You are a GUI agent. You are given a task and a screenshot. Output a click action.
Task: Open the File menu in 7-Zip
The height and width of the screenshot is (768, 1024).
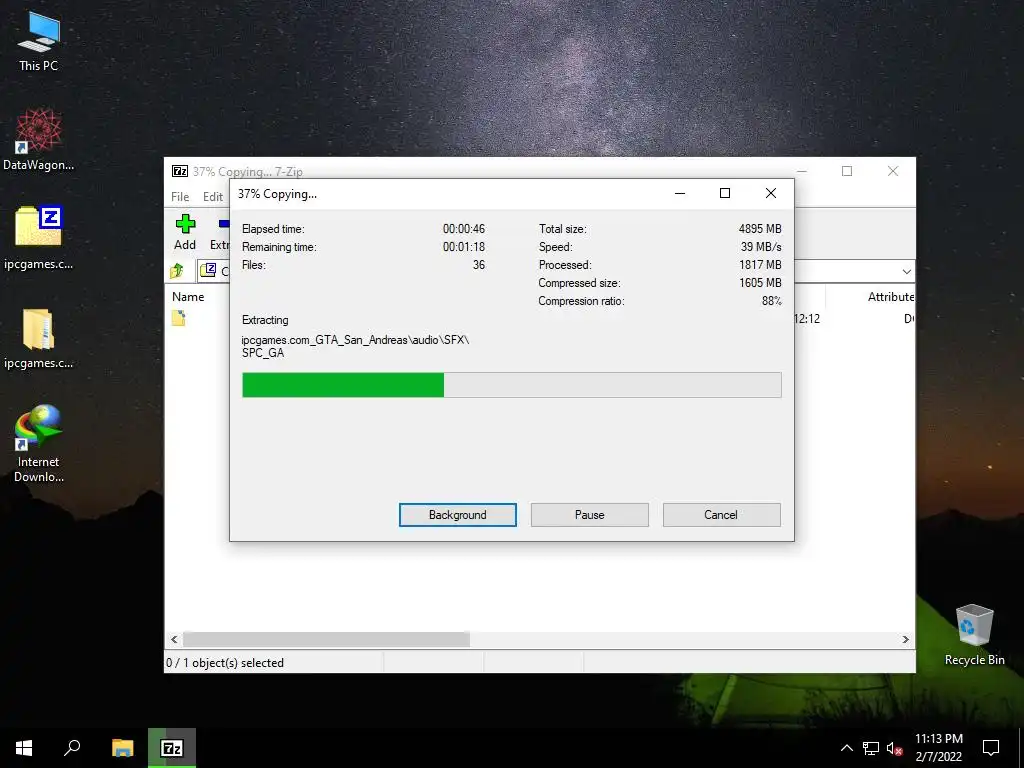180,197
